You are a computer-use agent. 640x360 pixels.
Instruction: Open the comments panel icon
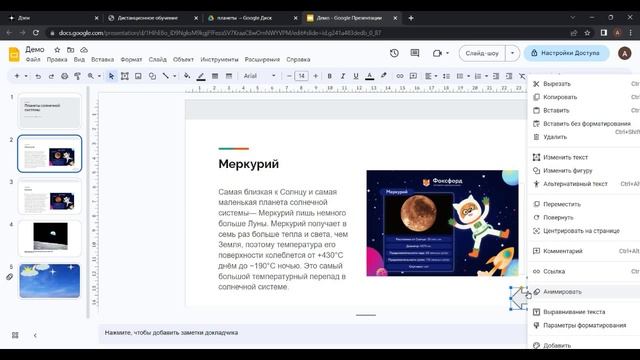pyautogui.click(x=415, y=53)
